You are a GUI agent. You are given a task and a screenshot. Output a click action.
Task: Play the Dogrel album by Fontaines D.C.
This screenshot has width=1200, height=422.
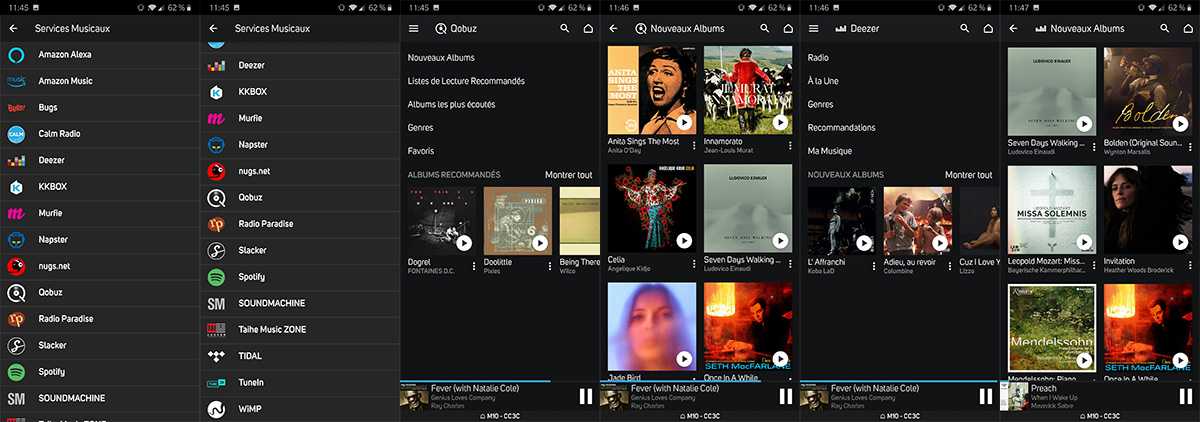tap(464, 242)
